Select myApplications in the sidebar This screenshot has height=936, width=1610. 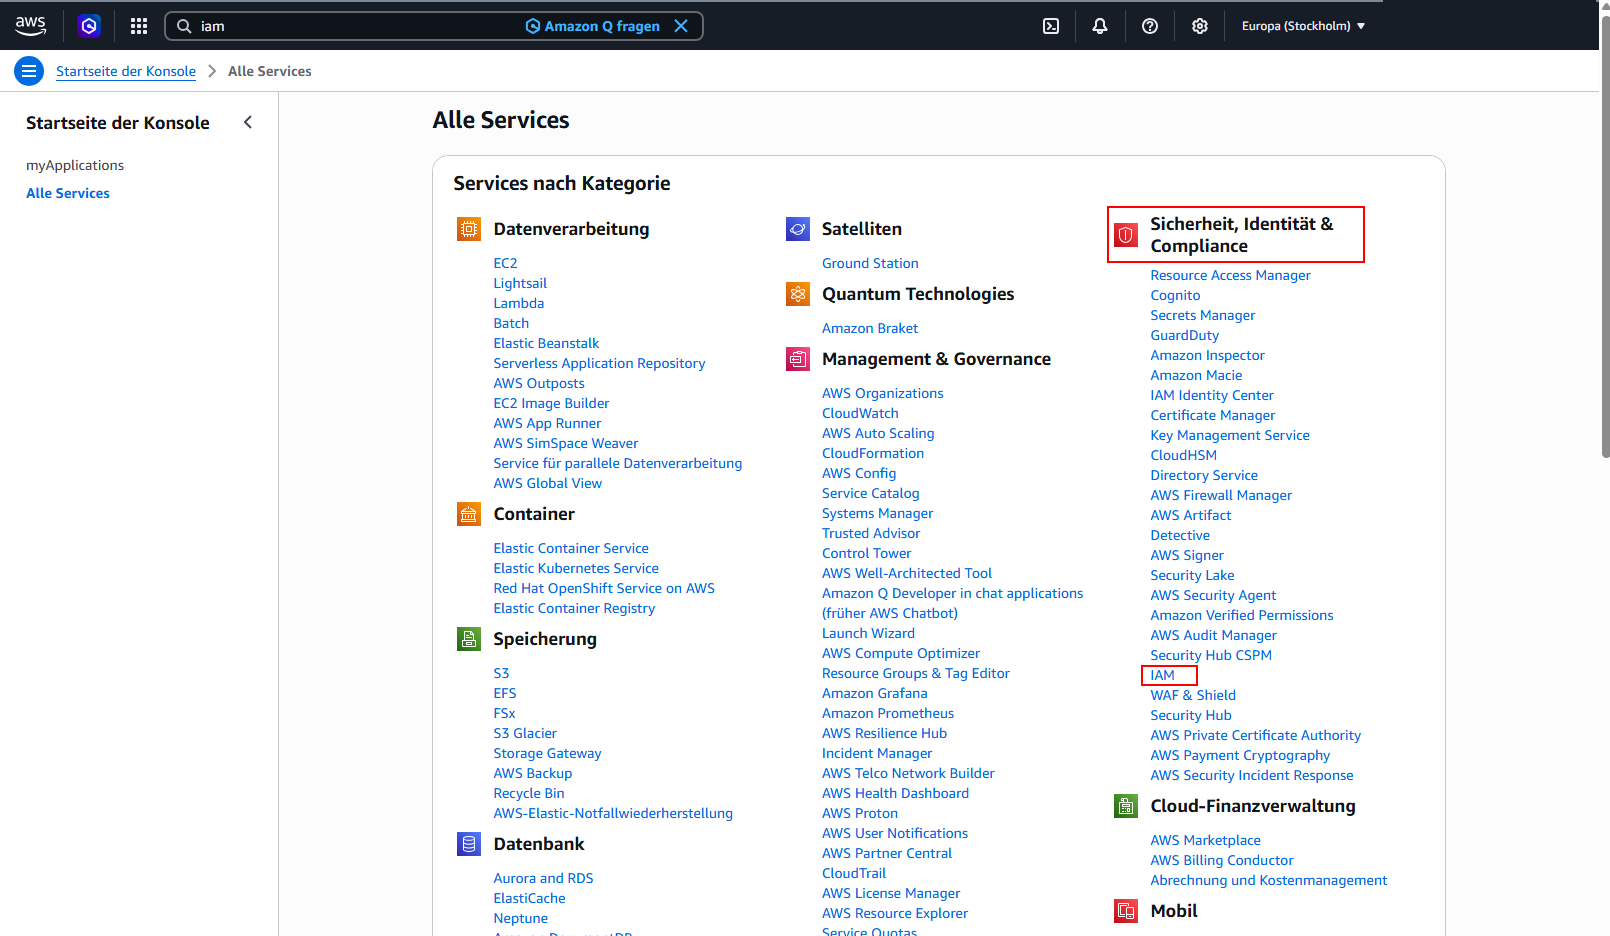(x=75, y=165)
